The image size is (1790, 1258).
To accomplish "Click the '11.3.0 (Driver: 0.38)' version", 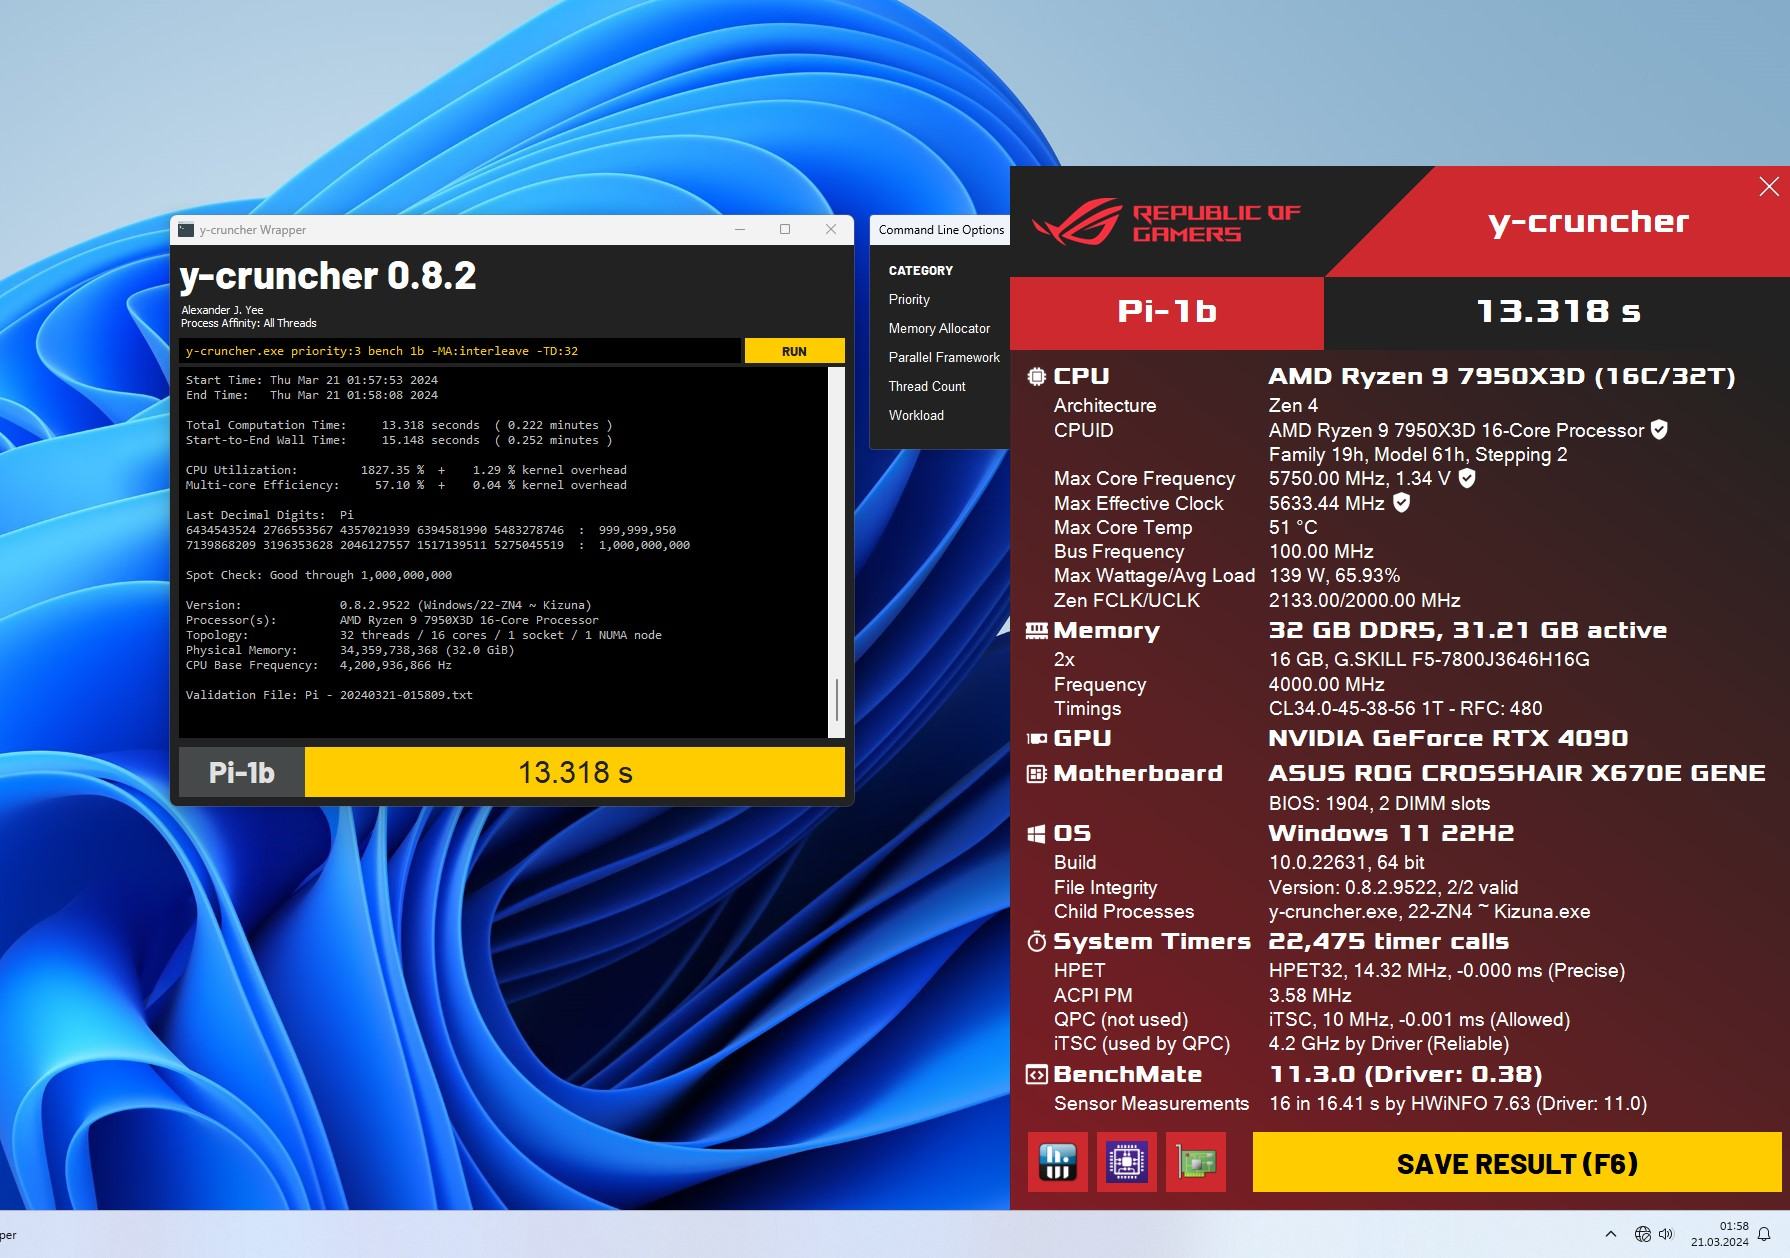I will click(x=1405, y=1075).
